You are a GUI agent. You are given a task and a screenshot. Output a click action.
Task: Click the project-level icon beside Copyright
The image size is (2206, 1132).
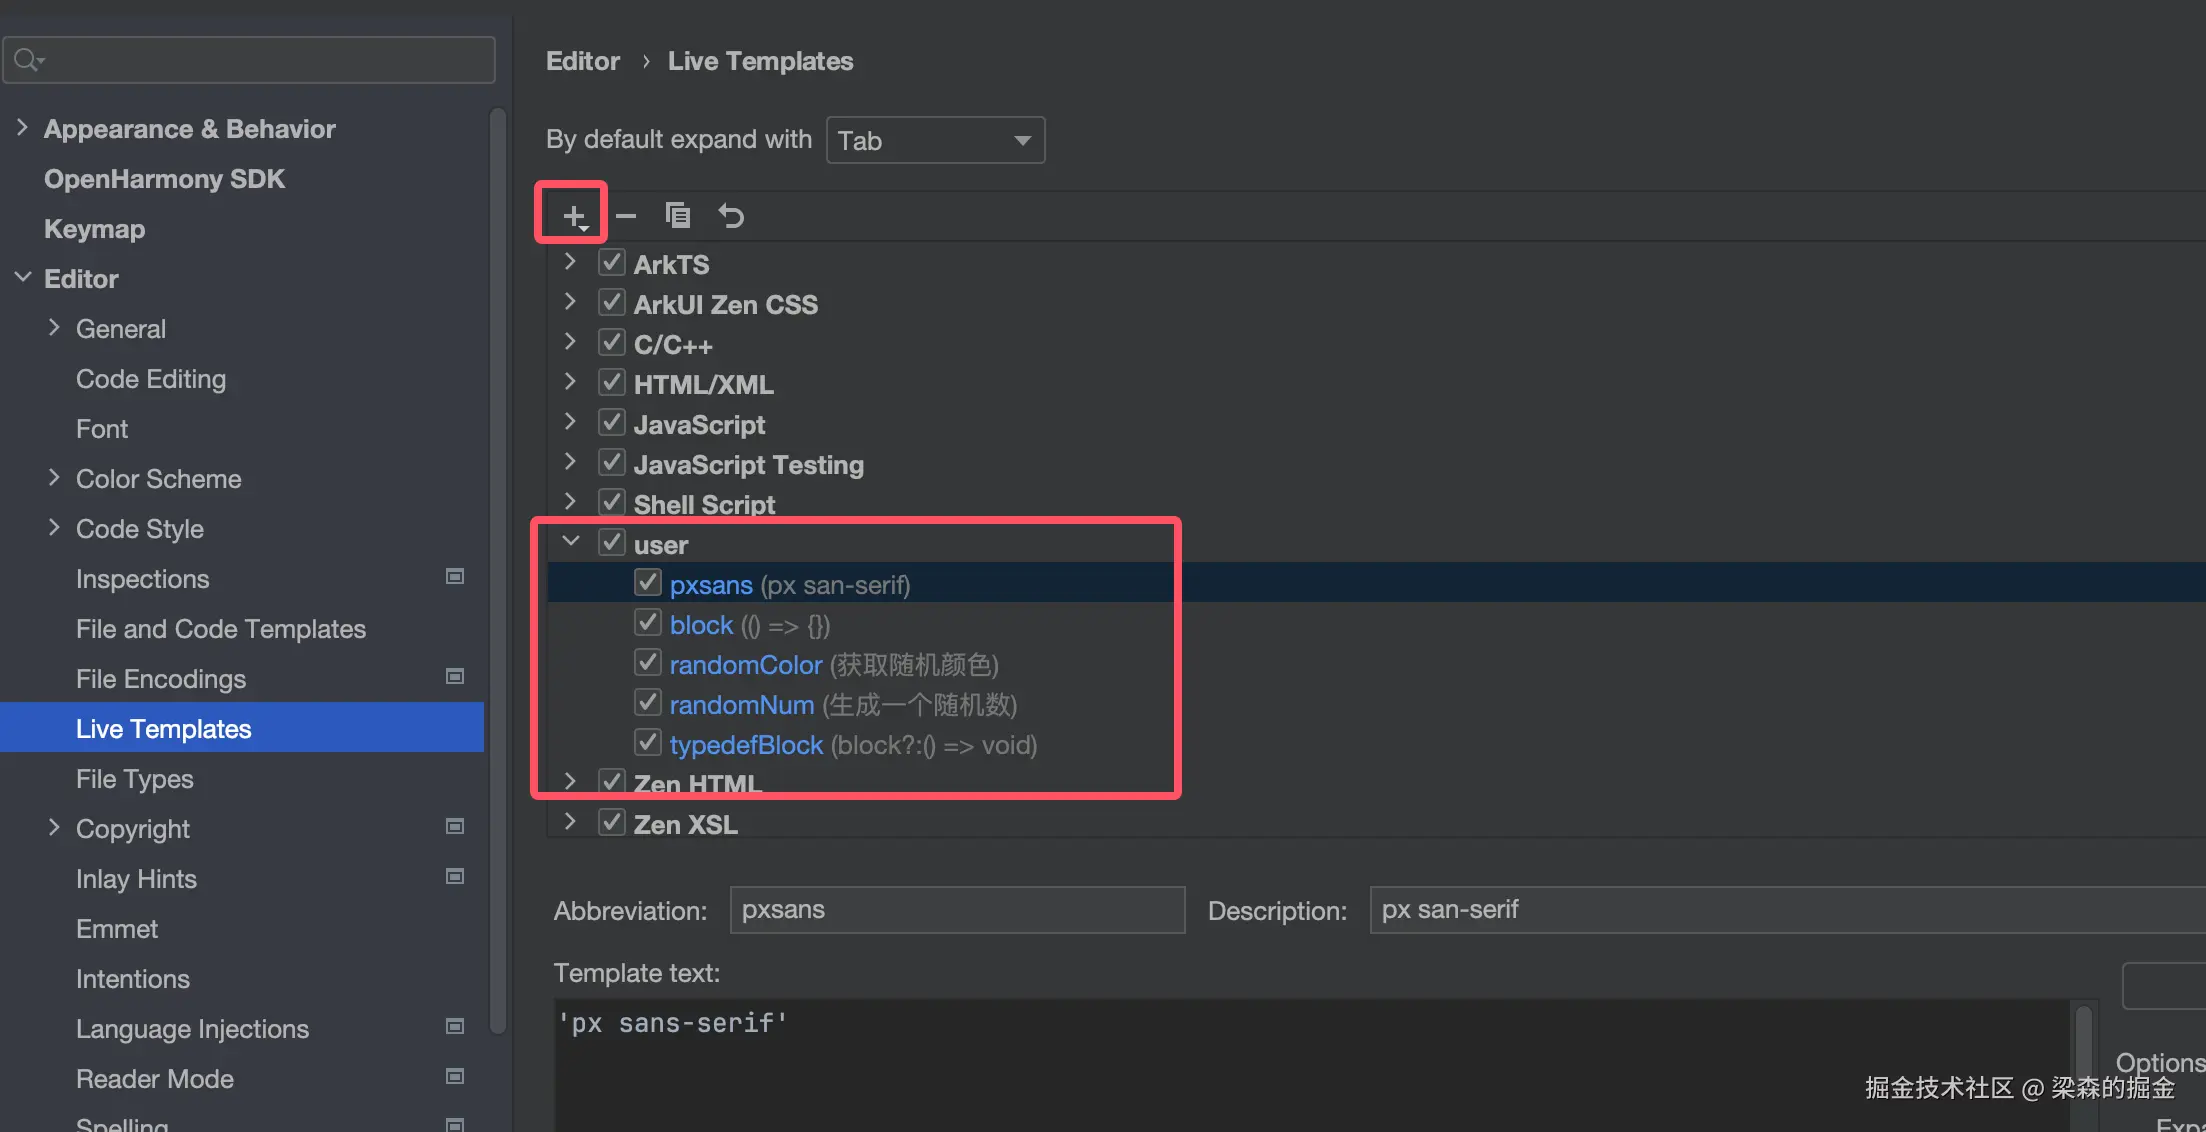coord(455,827)
